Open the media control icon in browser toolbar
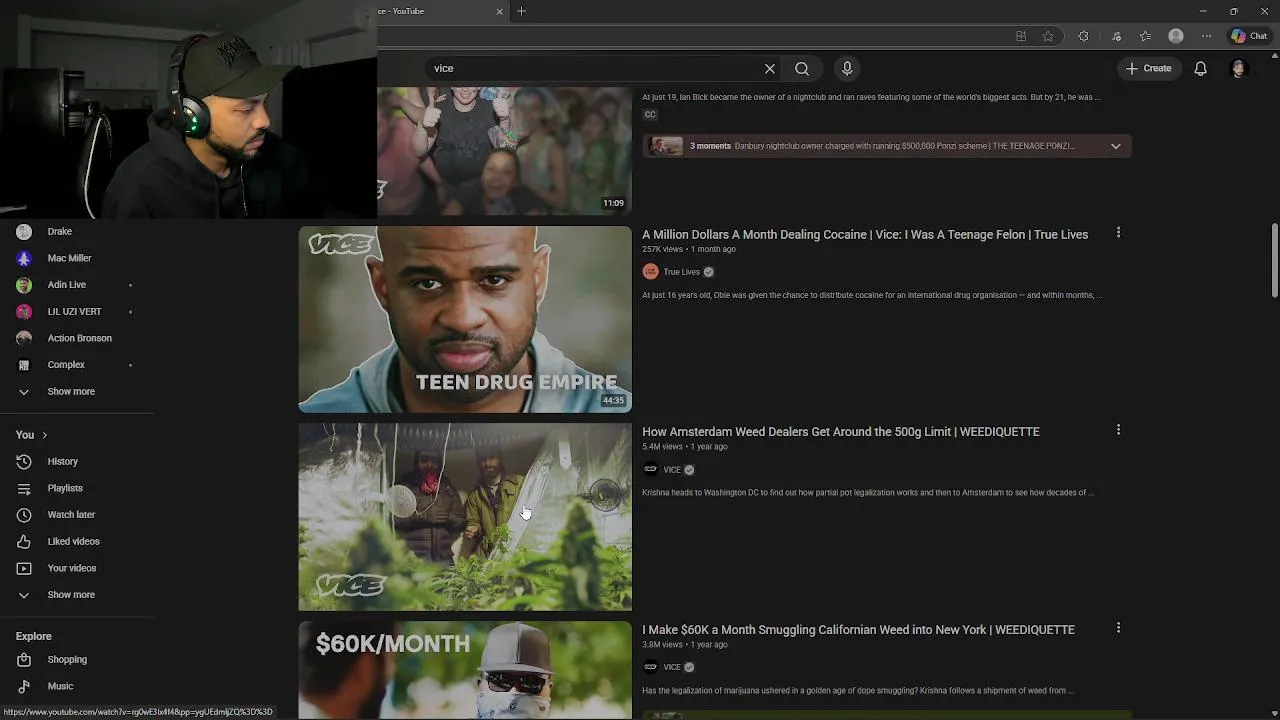 1116,36
